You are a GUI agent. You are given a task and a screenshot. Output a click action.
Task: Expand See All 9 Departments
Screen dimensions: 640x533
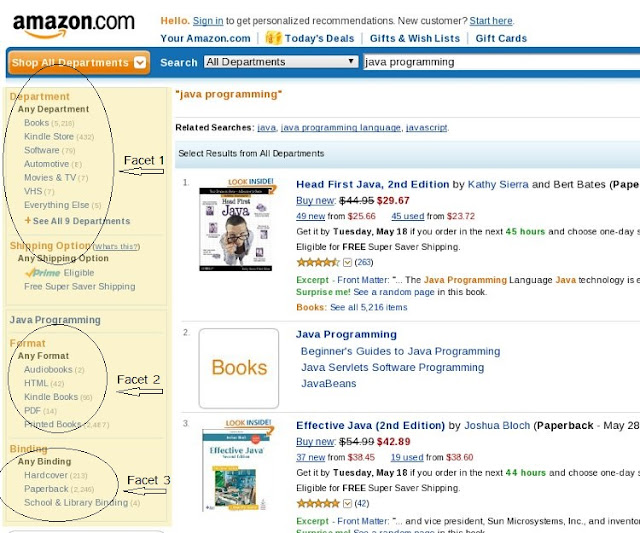(x=81, y=221)
